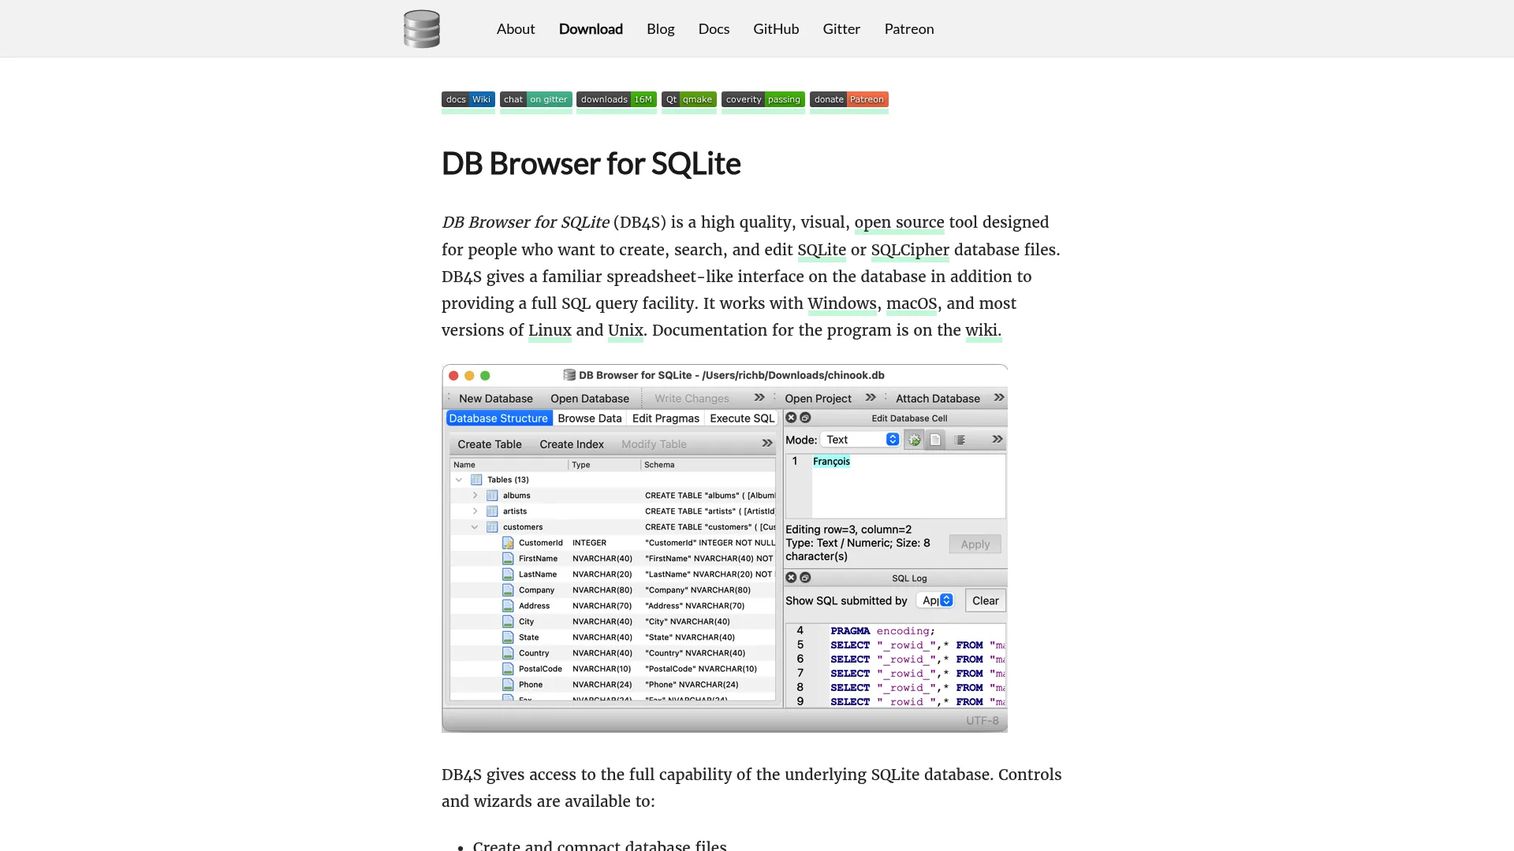The width and height of the screenshot is (1514, 851).
Task: Open the Qt qmake badge
Action: pos(689,100)
